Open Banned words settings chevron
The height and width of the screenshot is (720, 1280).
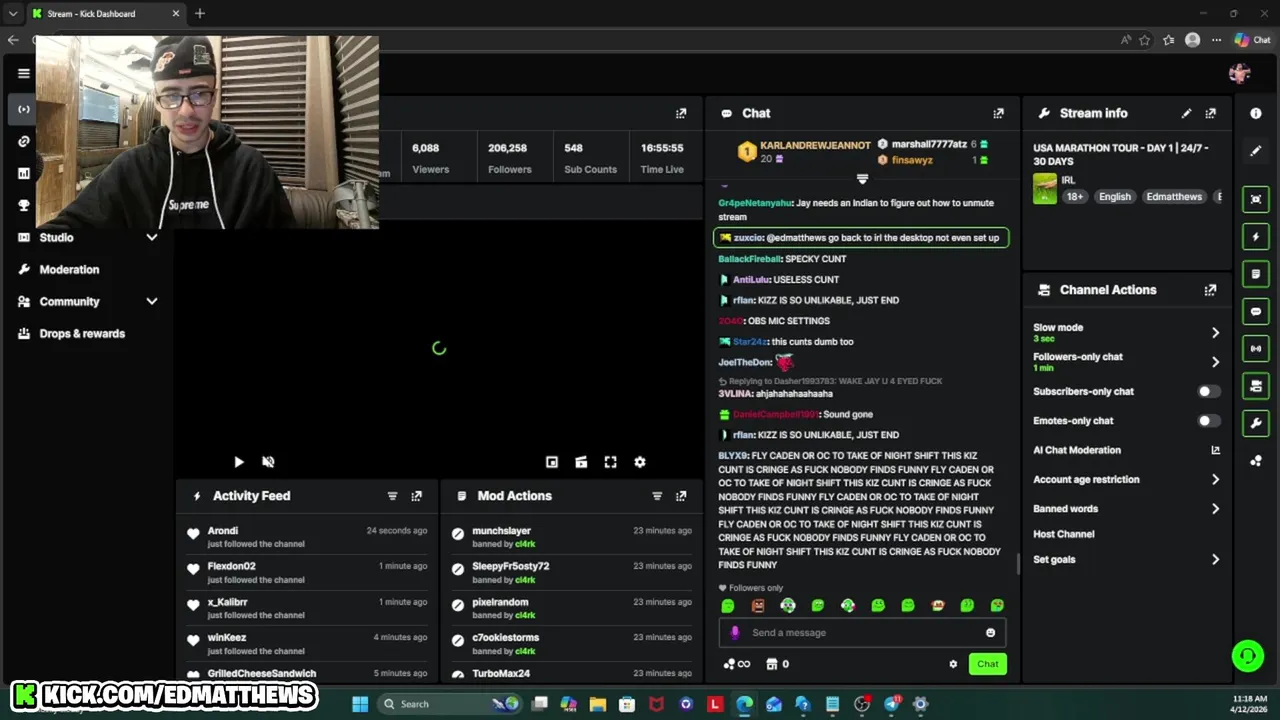coord(1216,509)
